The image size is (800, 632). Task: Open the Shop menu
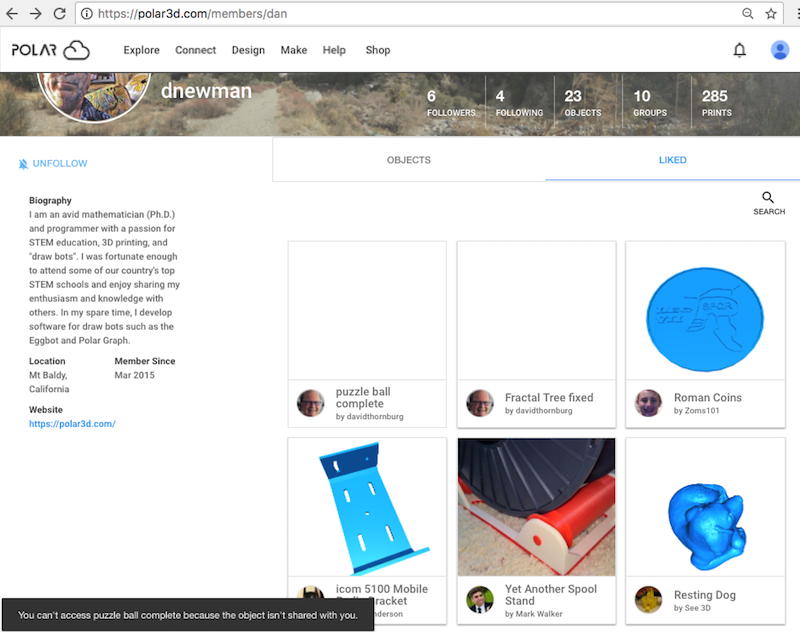click(378, 50)
